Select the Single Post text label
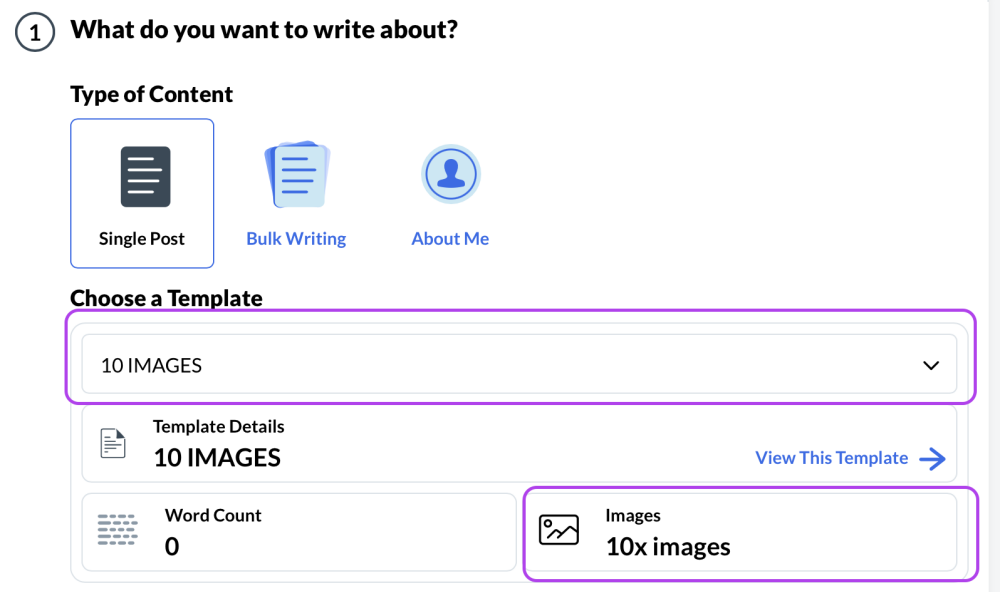Viewport: 1000px width, 592px height. [142, 239]
